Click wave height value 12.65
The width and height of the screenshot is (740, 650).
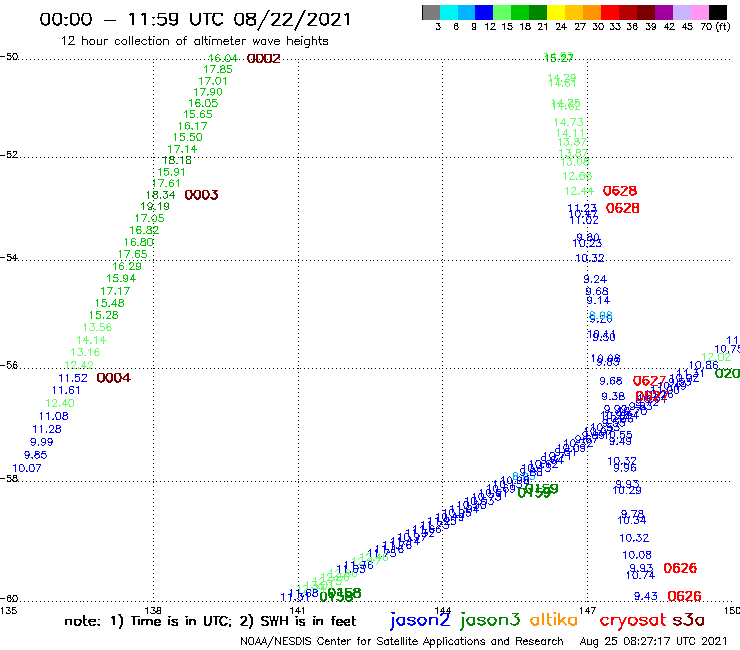pos(577,176)
